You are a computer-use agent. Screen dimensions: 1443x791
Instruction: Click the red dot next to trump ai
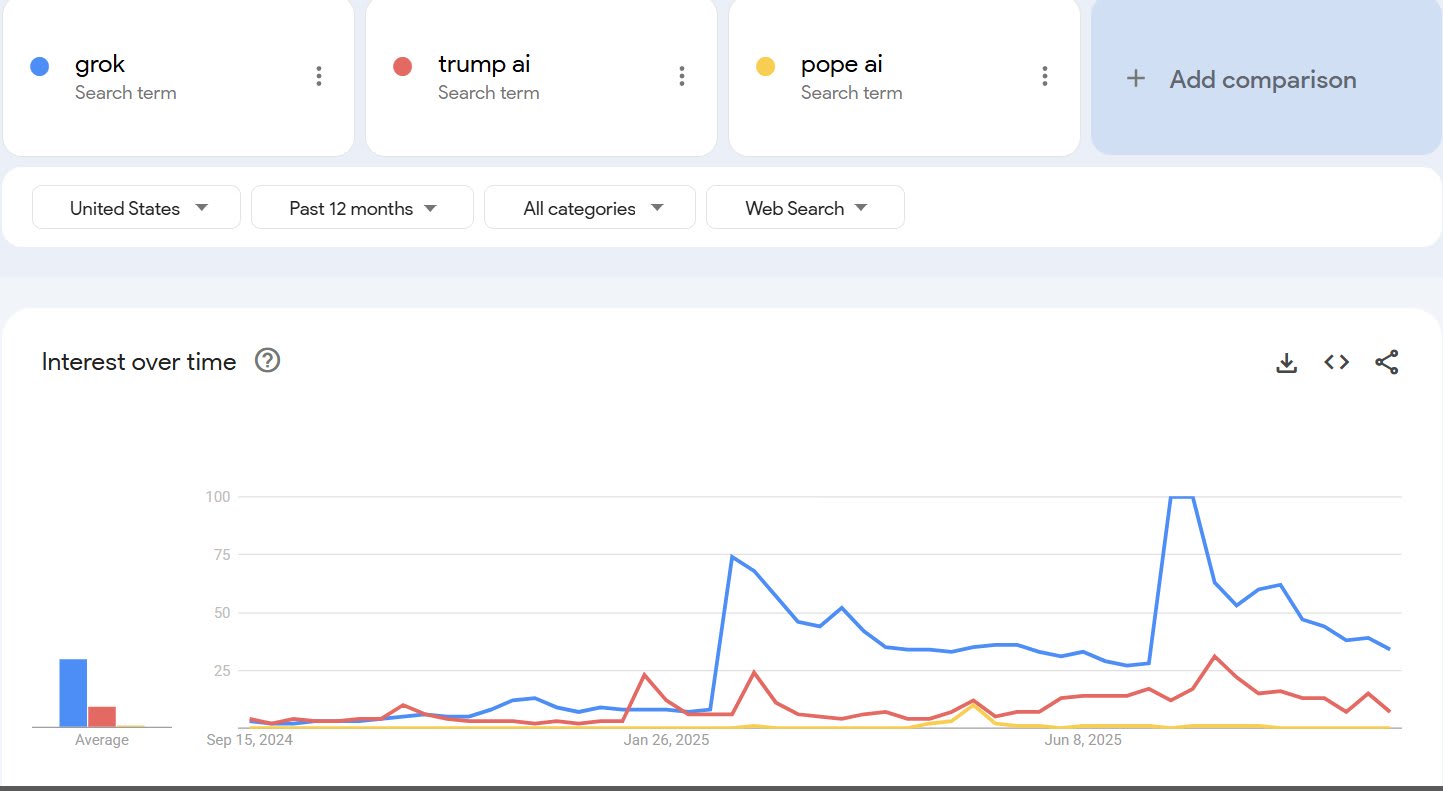pos(402,67)
